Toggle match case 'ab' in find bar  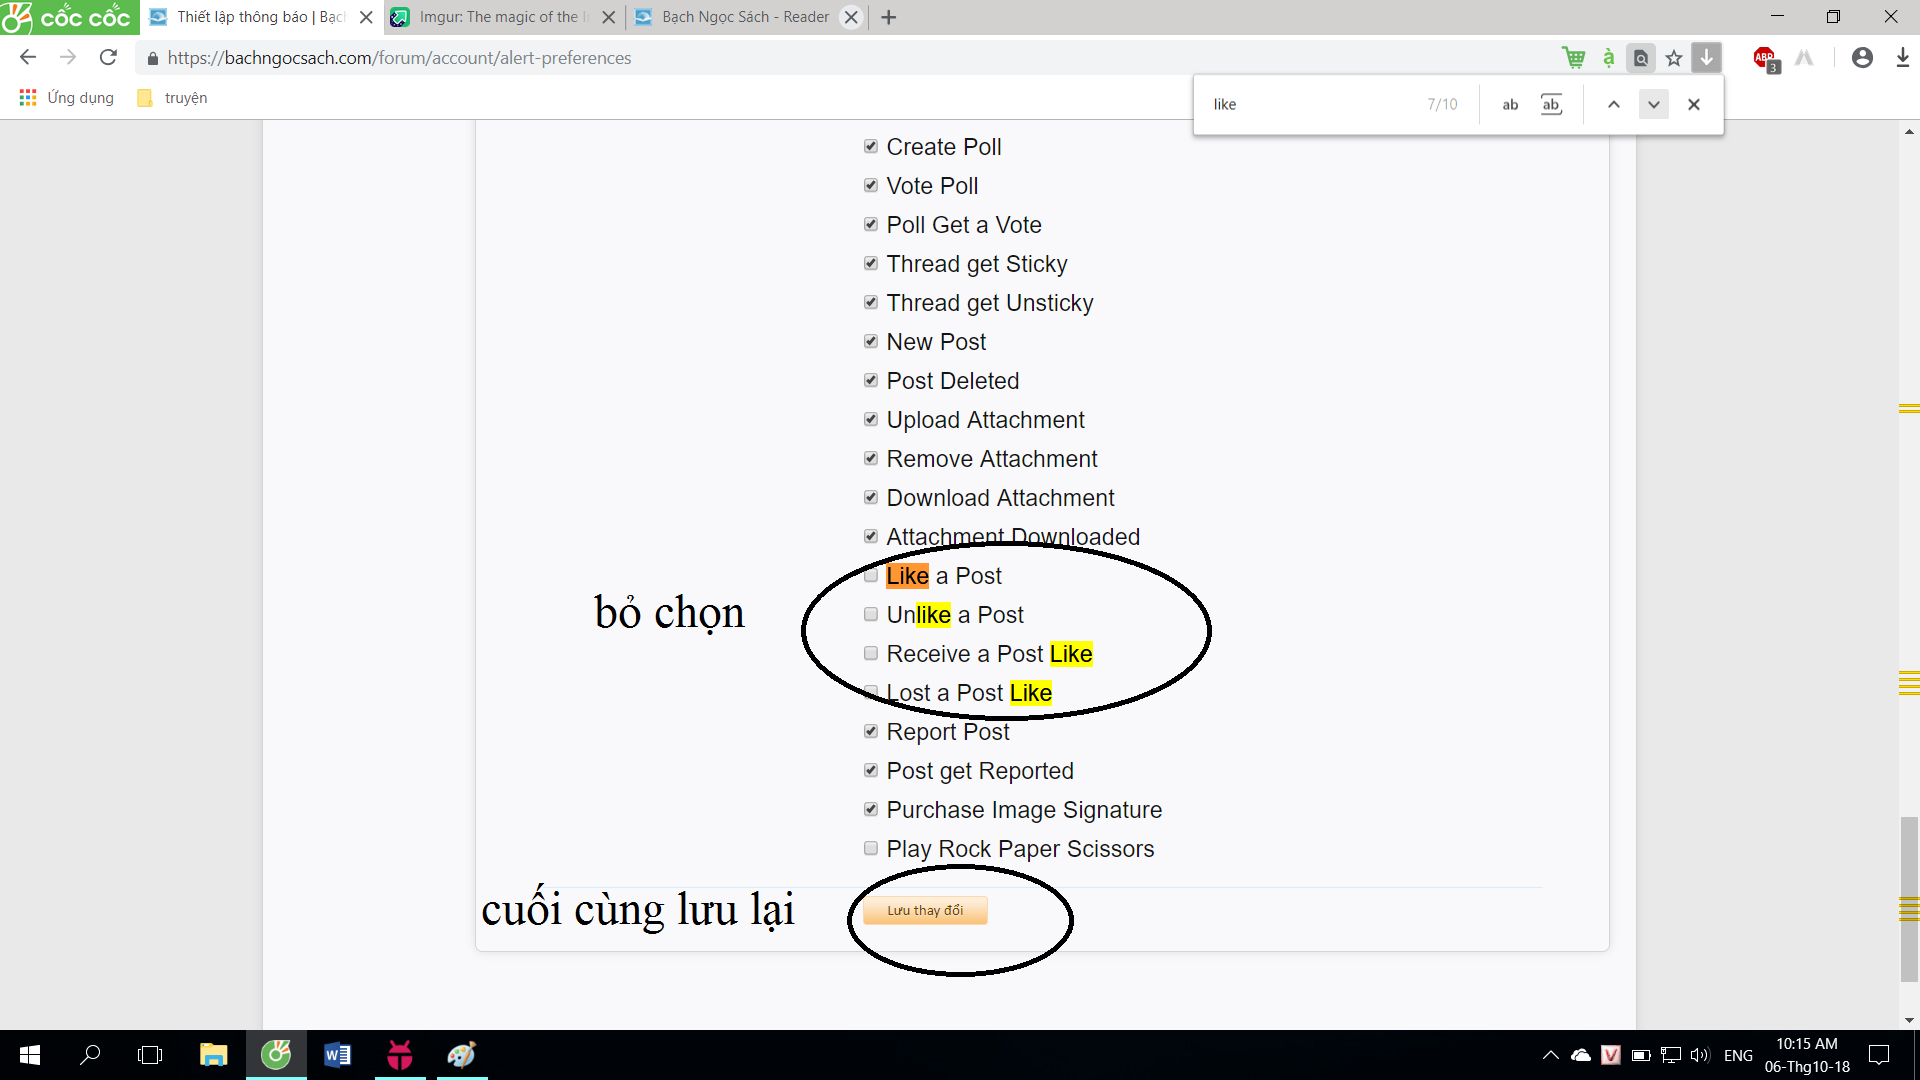[x=1510, y=104]
